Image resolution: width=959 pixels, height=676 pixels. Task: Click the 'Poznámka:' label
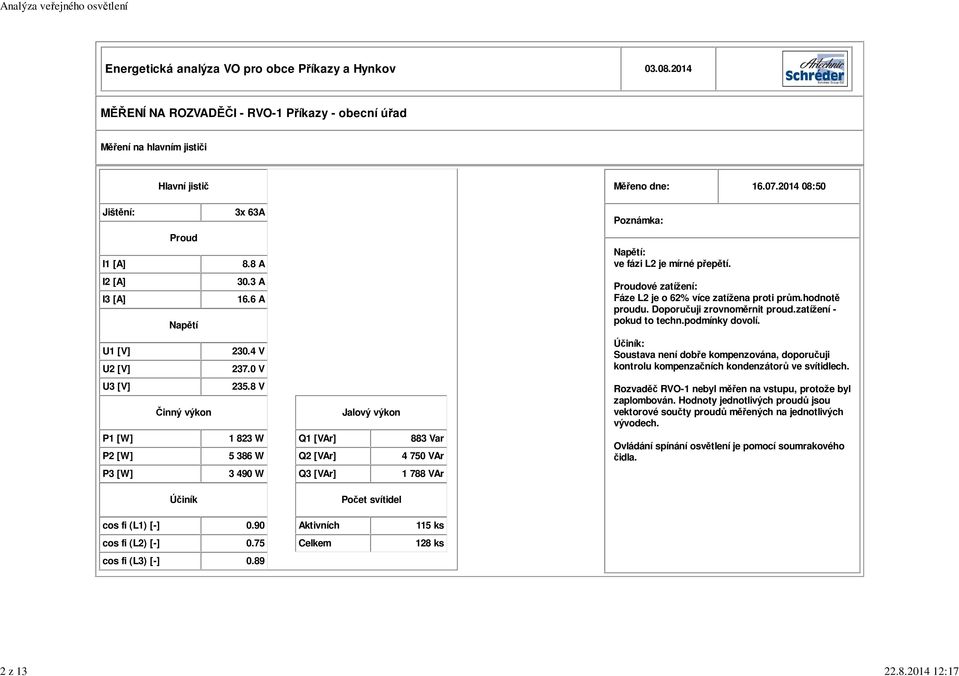coord(639,221)
